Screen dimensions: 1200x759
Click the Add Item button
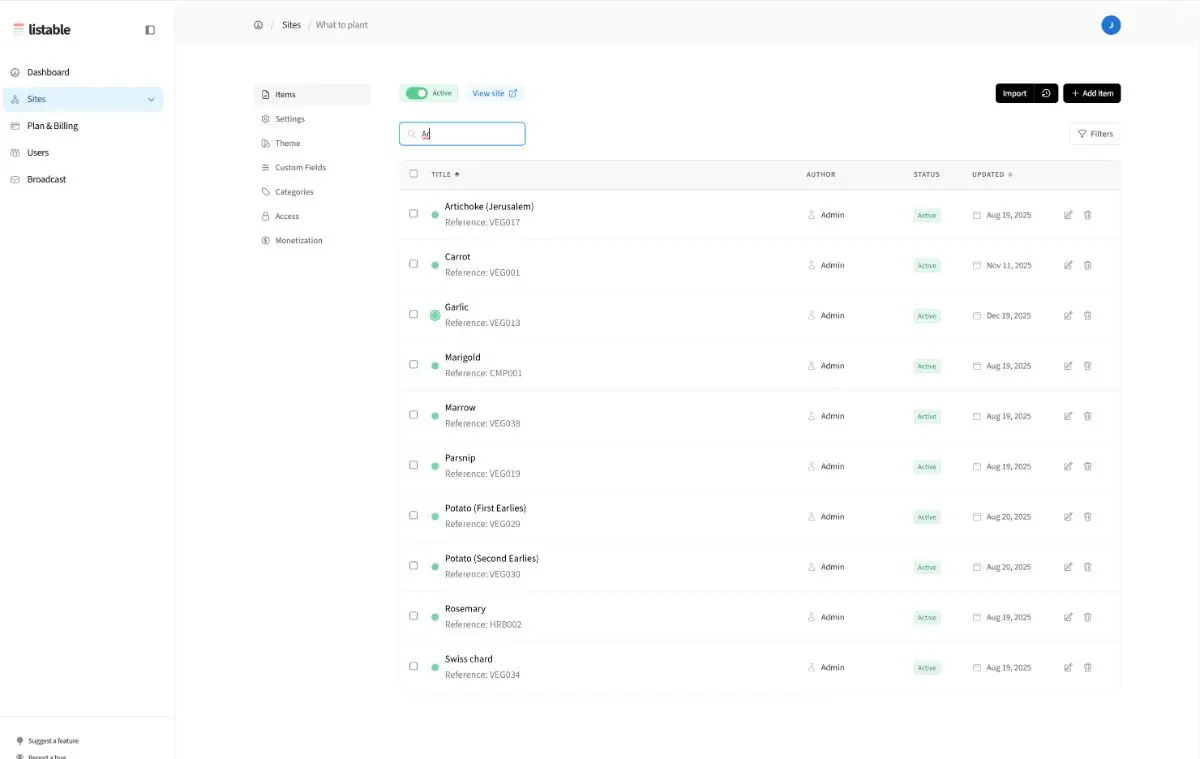(x=1092, y=93)
